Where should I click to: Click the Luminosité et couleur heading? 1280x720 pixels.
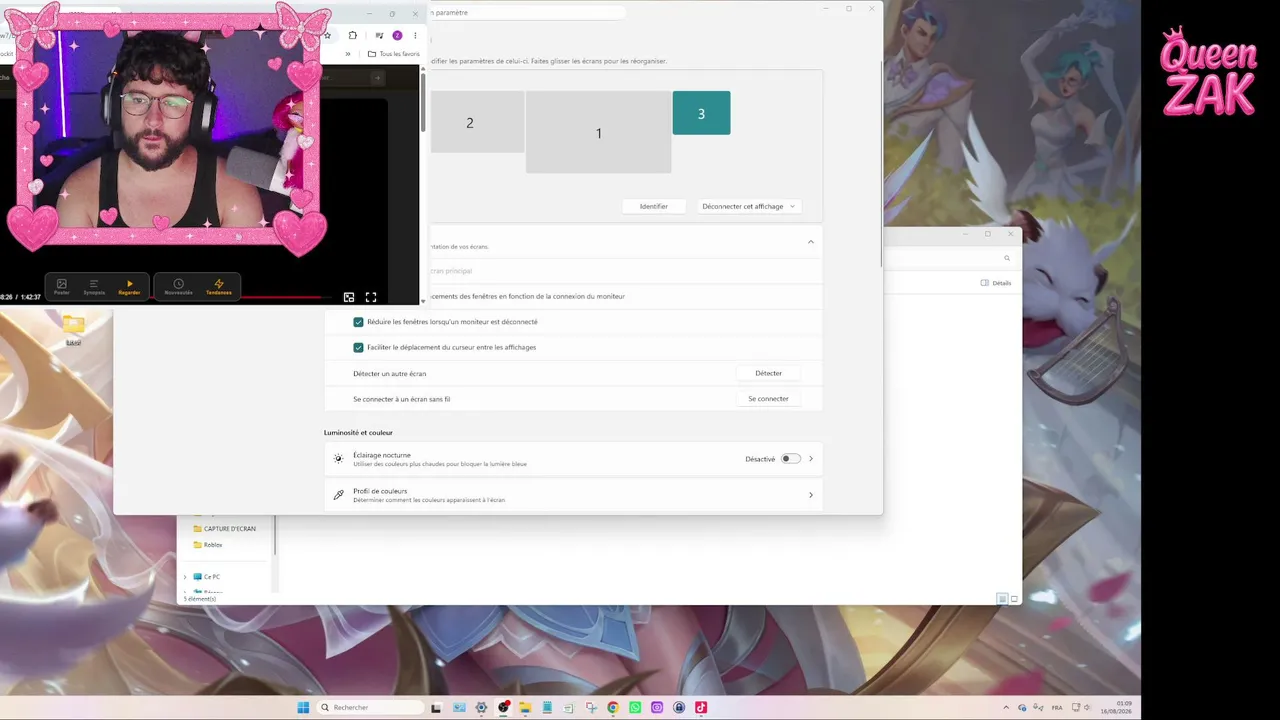coord(358,433)
